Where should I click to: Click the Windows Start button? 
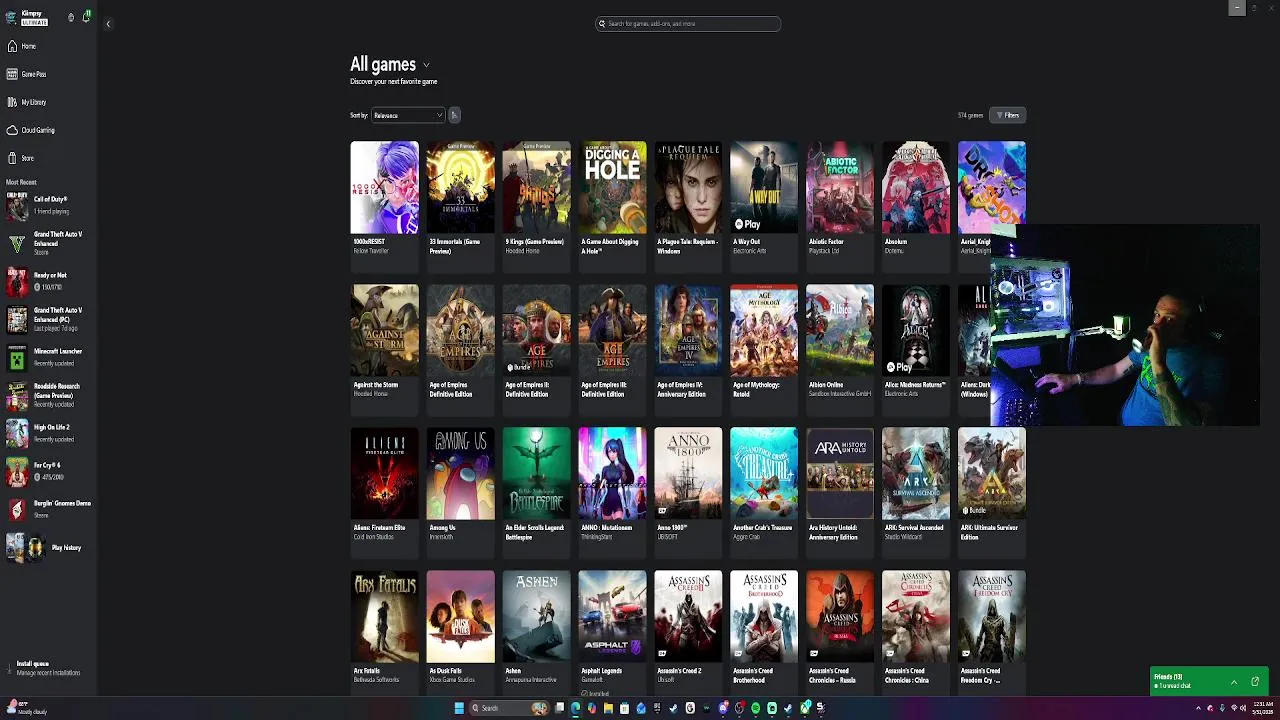pos(459,708)
